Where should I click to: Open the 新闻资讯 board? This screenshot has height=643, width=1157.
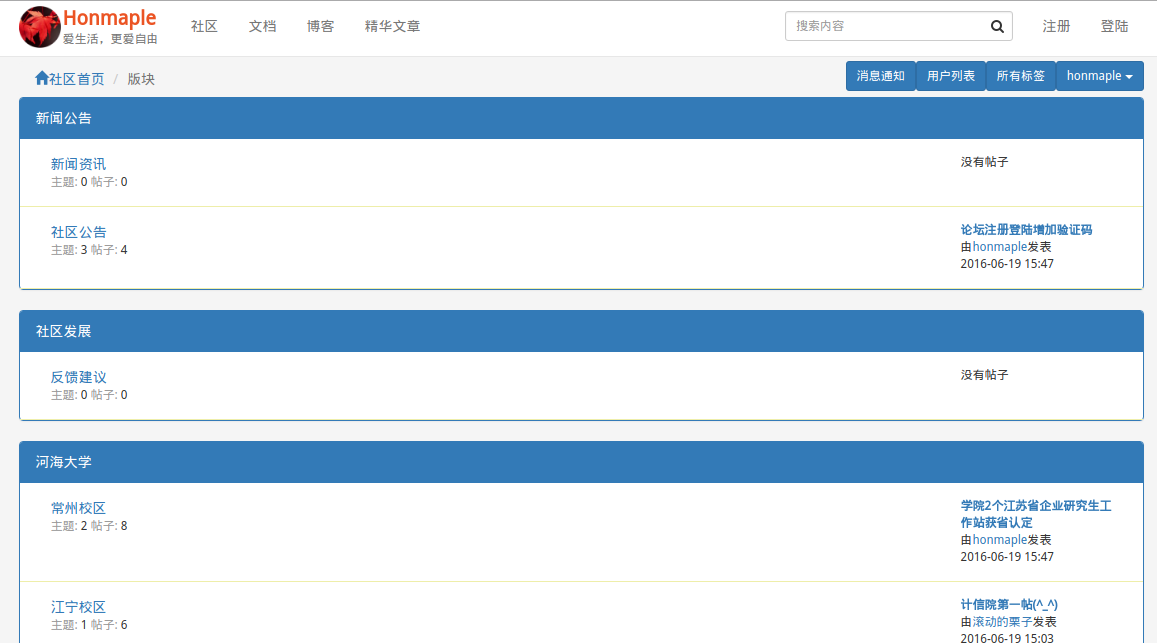[x=78, y=164]
